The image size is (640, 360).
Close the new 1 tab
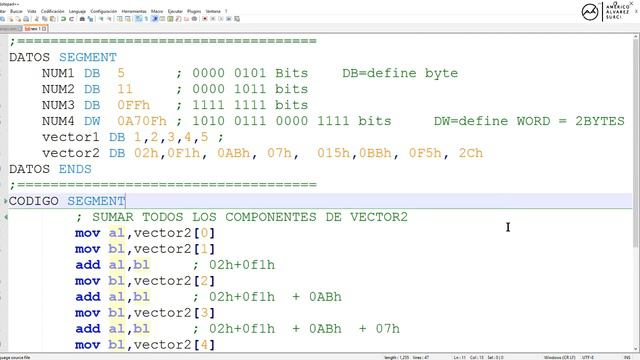(44, 29)
